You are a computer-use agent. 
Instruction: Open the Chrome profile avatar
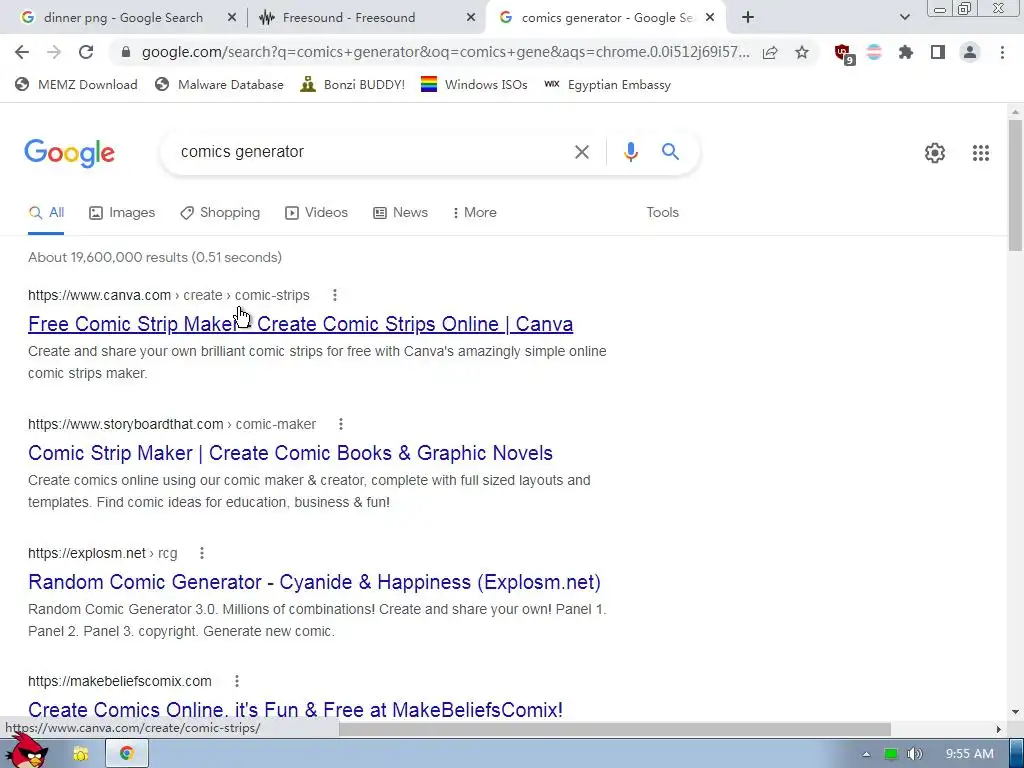point(970,52)
